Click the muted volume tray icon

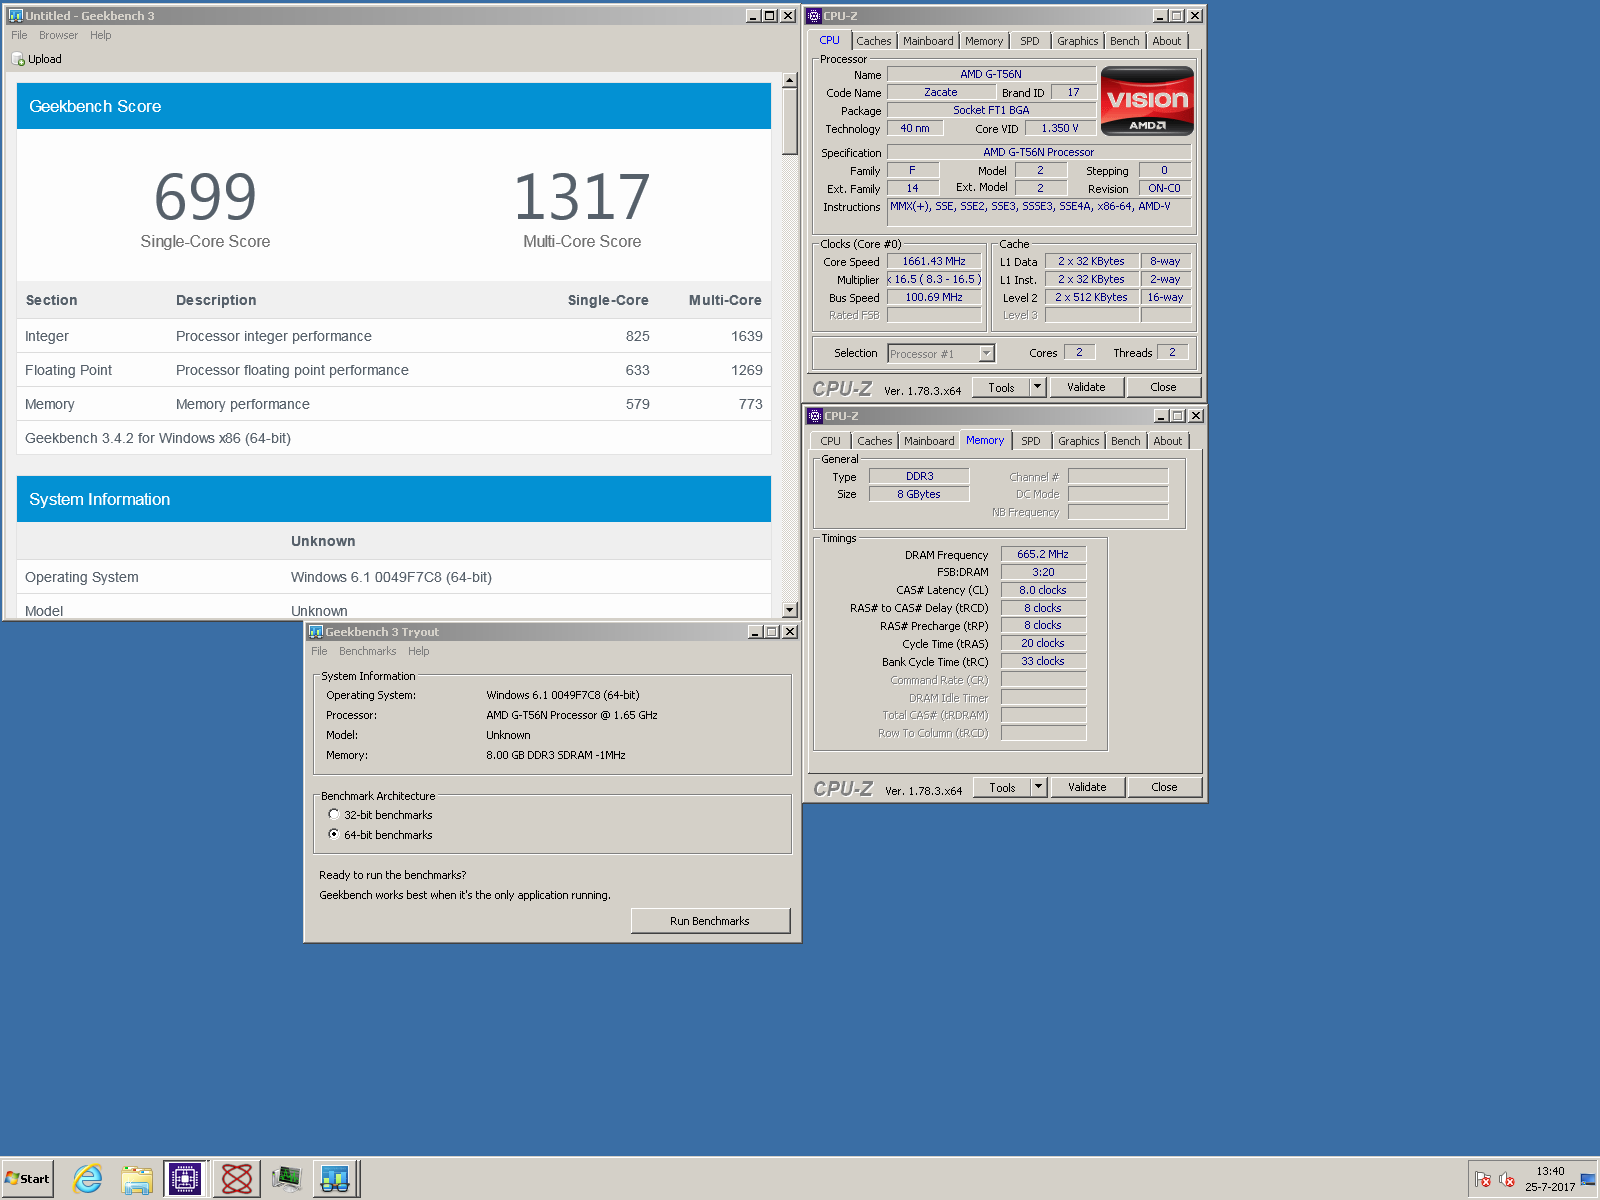coord(1507,1179)
